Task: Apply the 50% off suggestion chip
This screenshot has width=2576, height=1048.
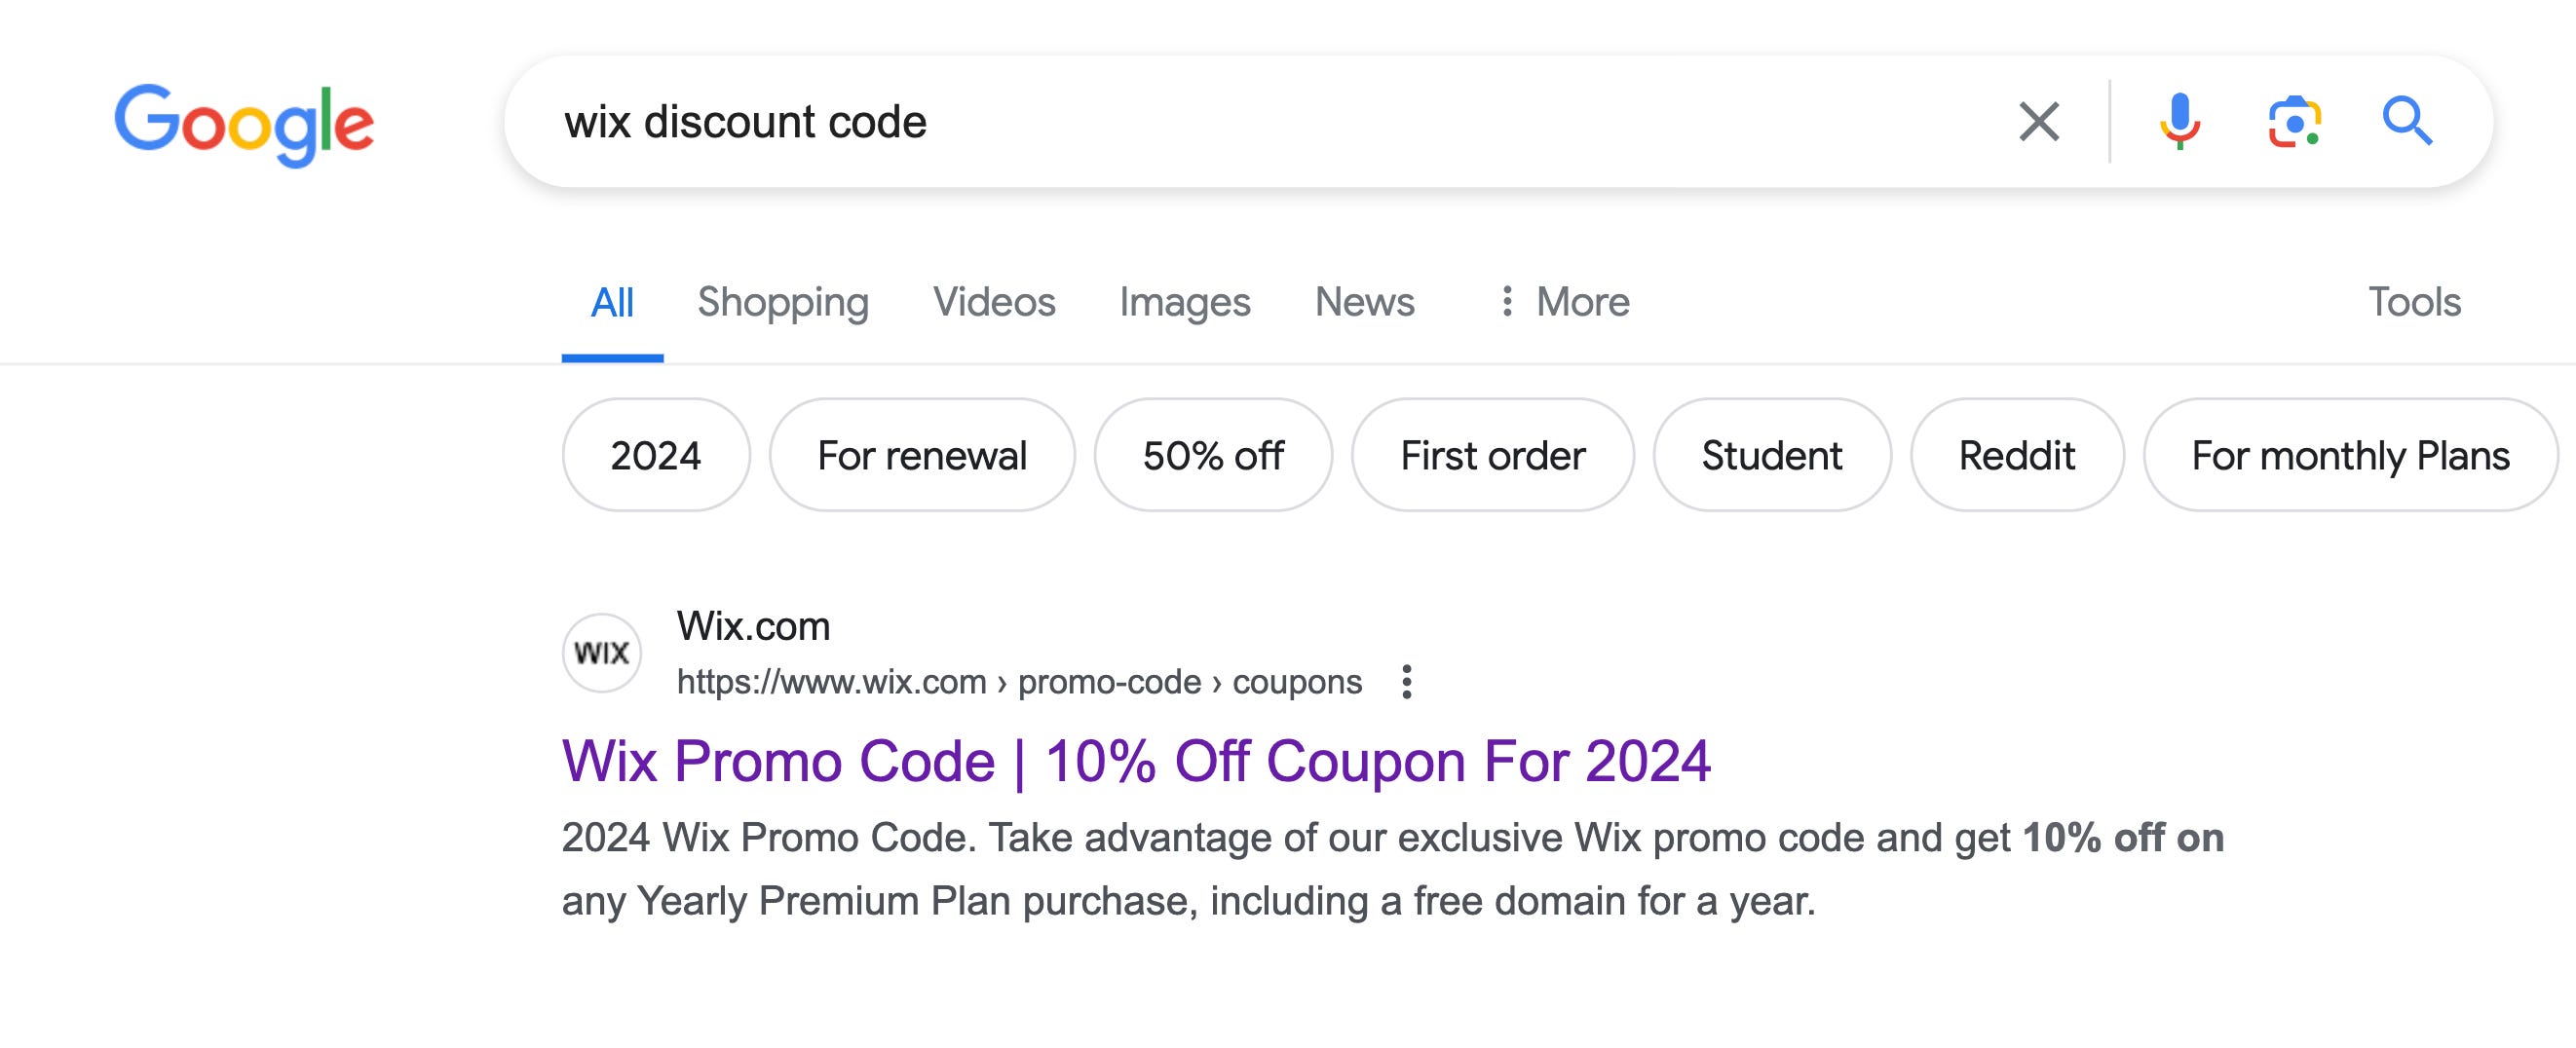Action: coord(1212,456)
